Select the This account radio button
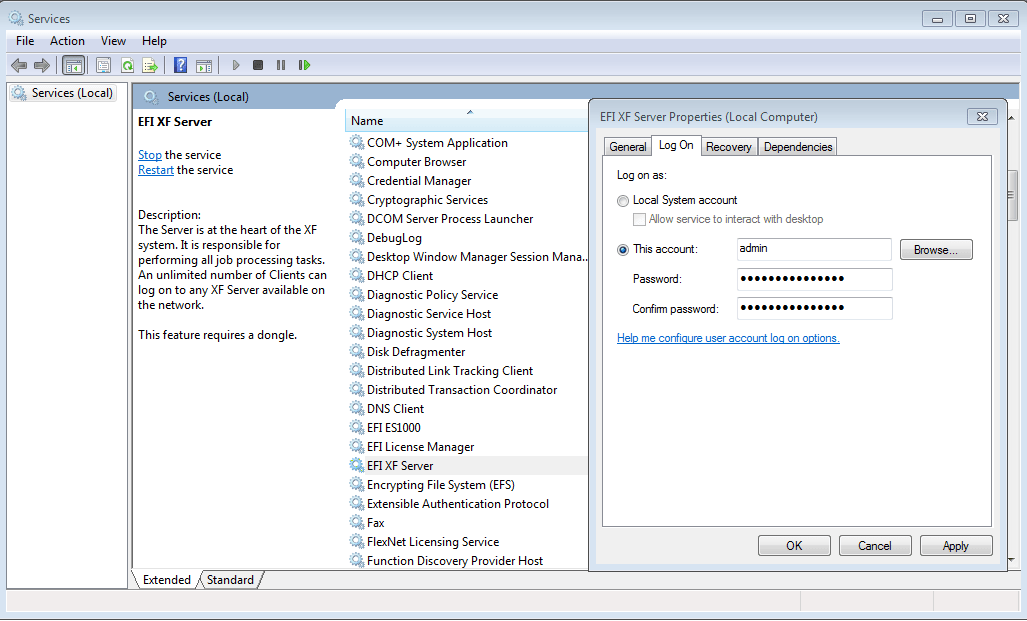The height and width of the screenshot is (621, 1027). (x=623, y=250)
